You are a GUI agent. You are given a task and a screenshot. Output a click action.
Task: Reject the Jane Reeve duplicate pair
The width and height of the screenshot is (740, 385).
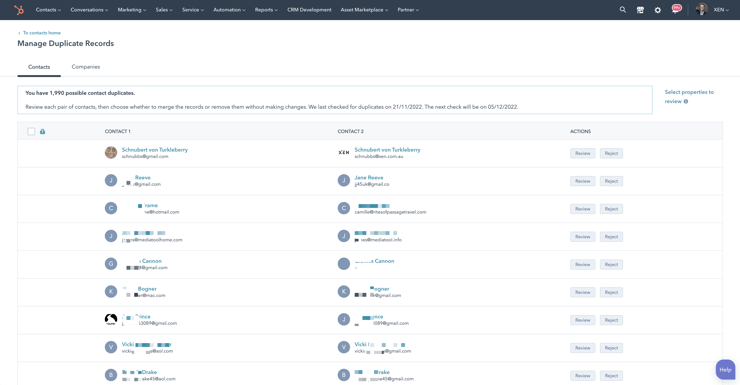pos(611,181)
